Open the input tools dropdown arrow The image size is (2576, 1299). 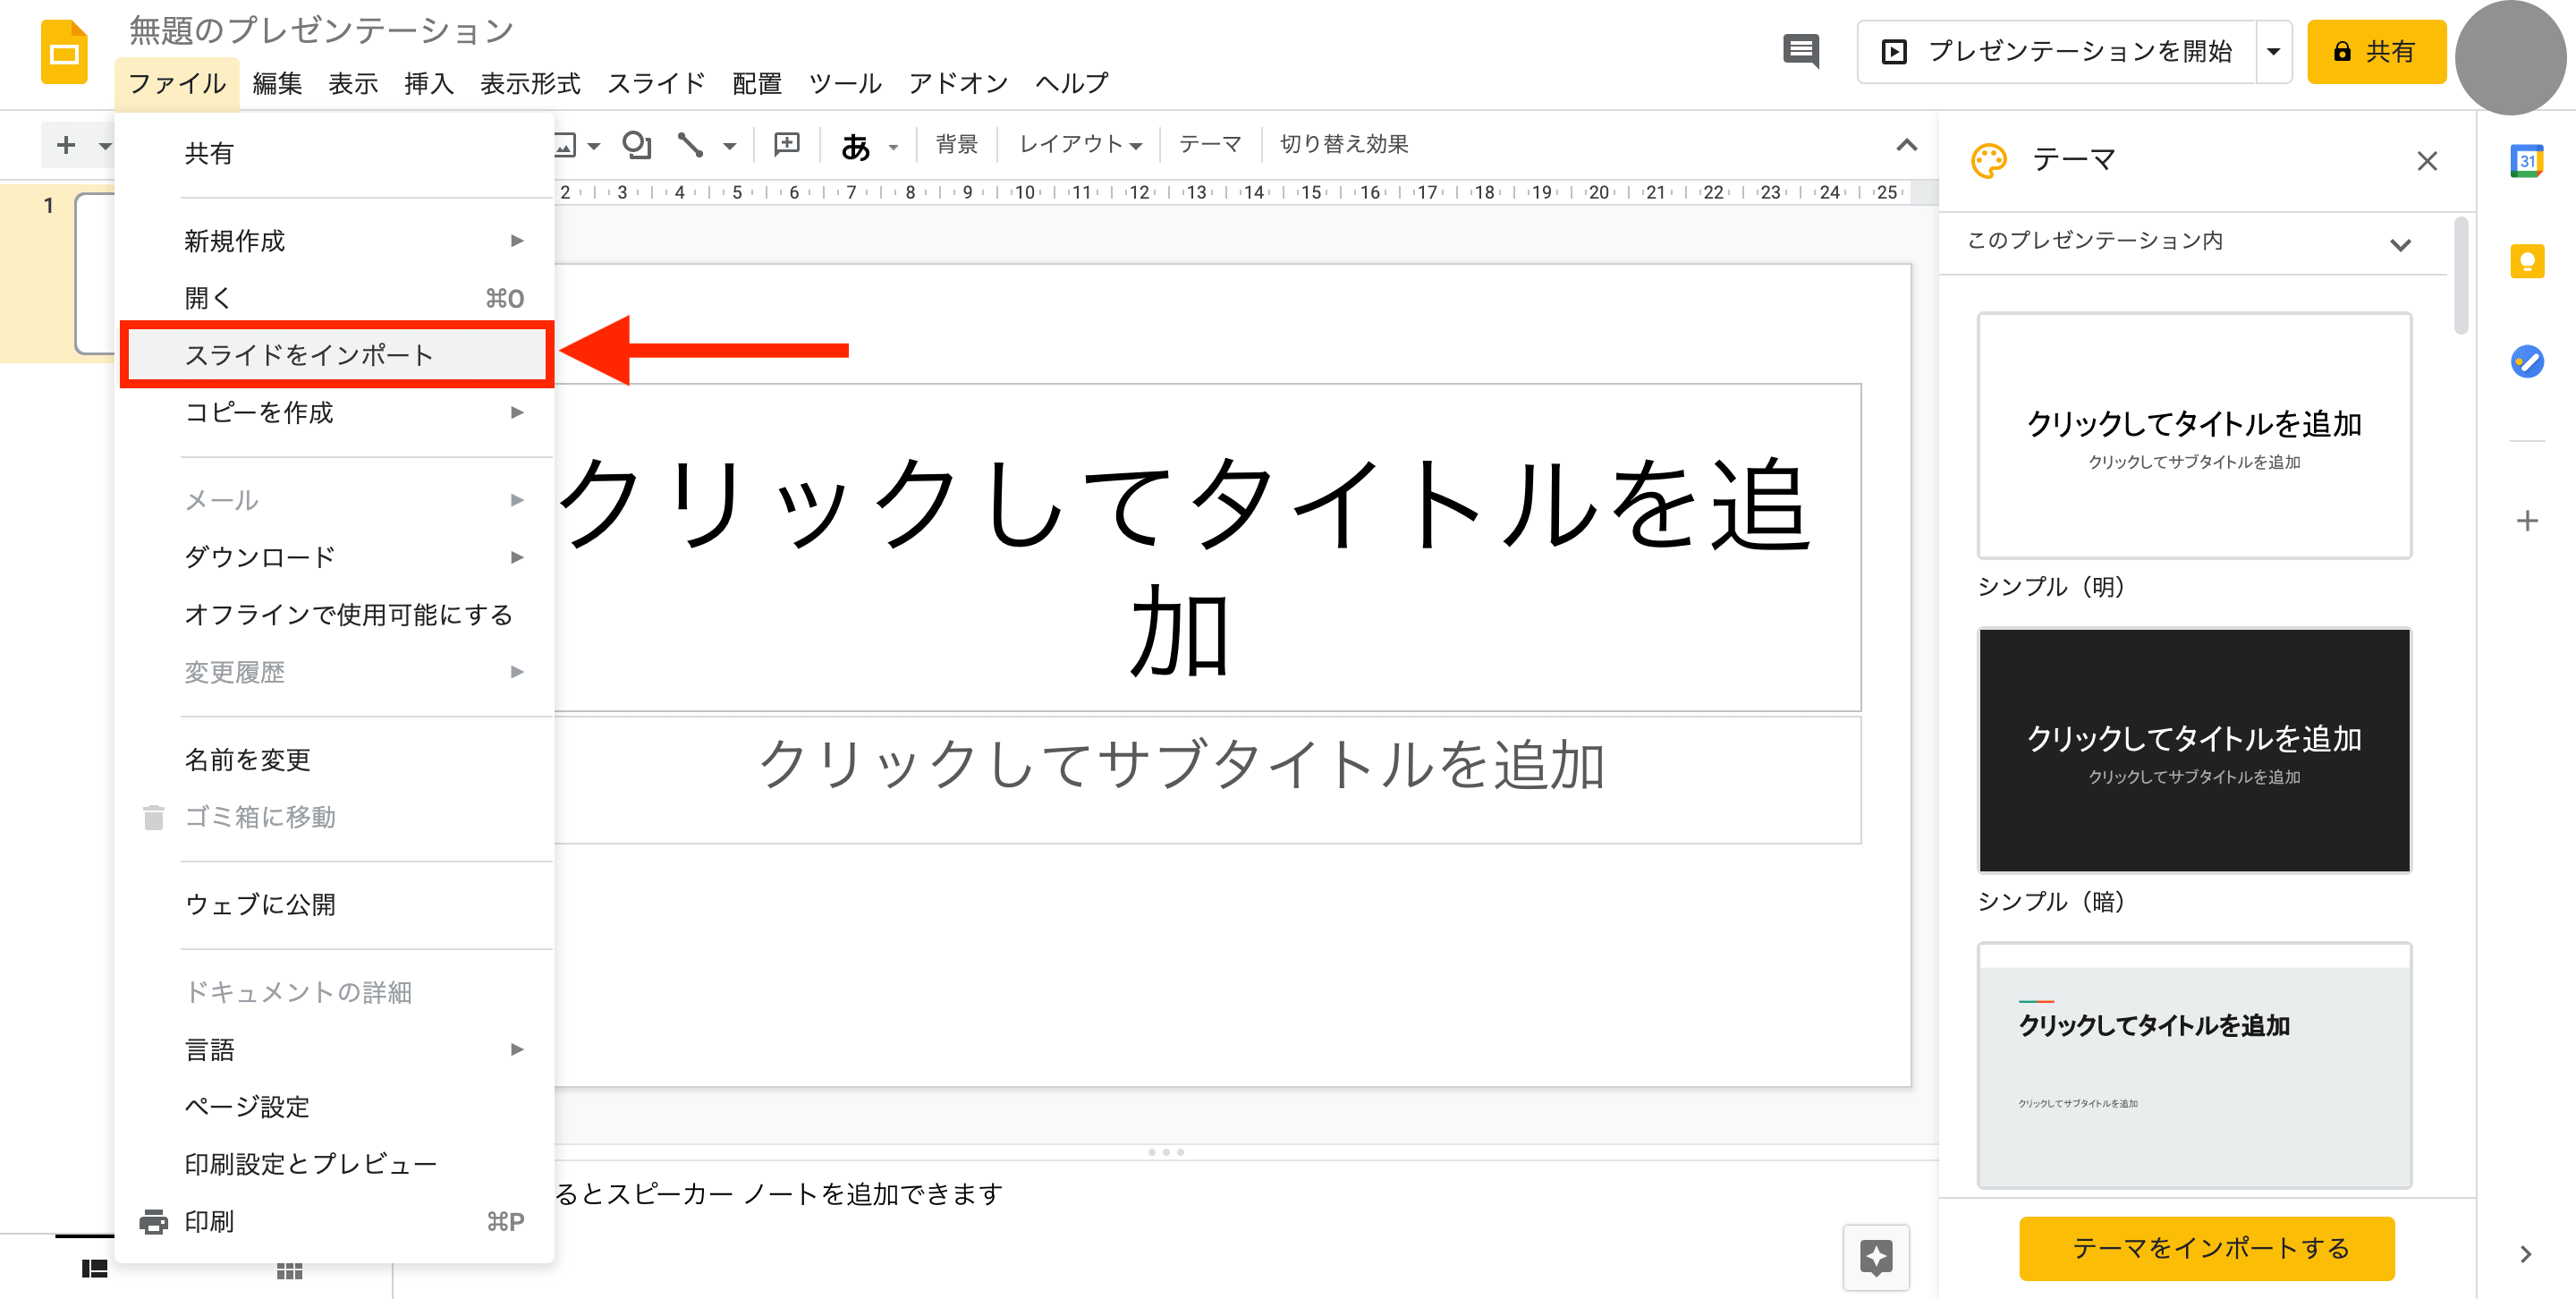[x=893, y=147]
